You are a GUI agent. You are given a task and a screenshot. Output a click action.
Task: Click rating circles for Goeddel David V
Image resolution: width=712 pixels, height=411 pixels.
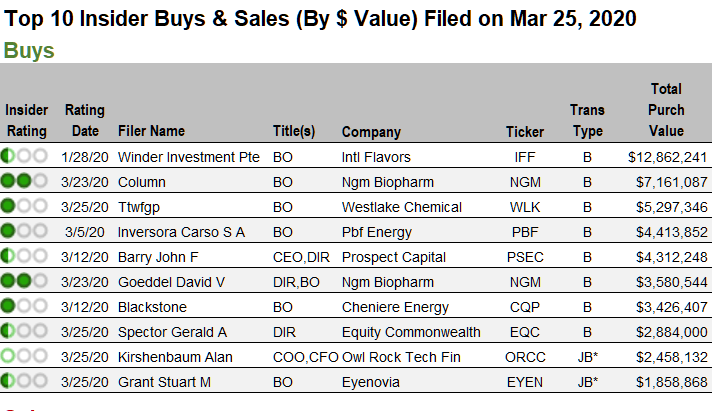[x=24, y=282]
